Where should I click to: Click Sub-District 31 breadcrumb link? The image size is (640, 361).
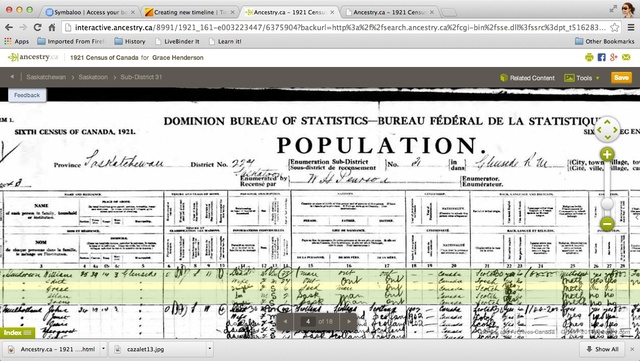pos(141,77)
